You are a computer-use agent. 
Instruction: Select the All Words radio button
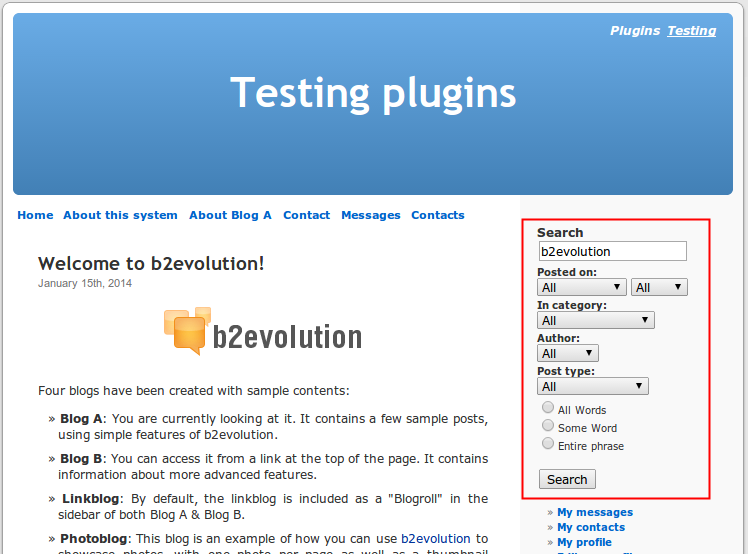tap(548, 408)
